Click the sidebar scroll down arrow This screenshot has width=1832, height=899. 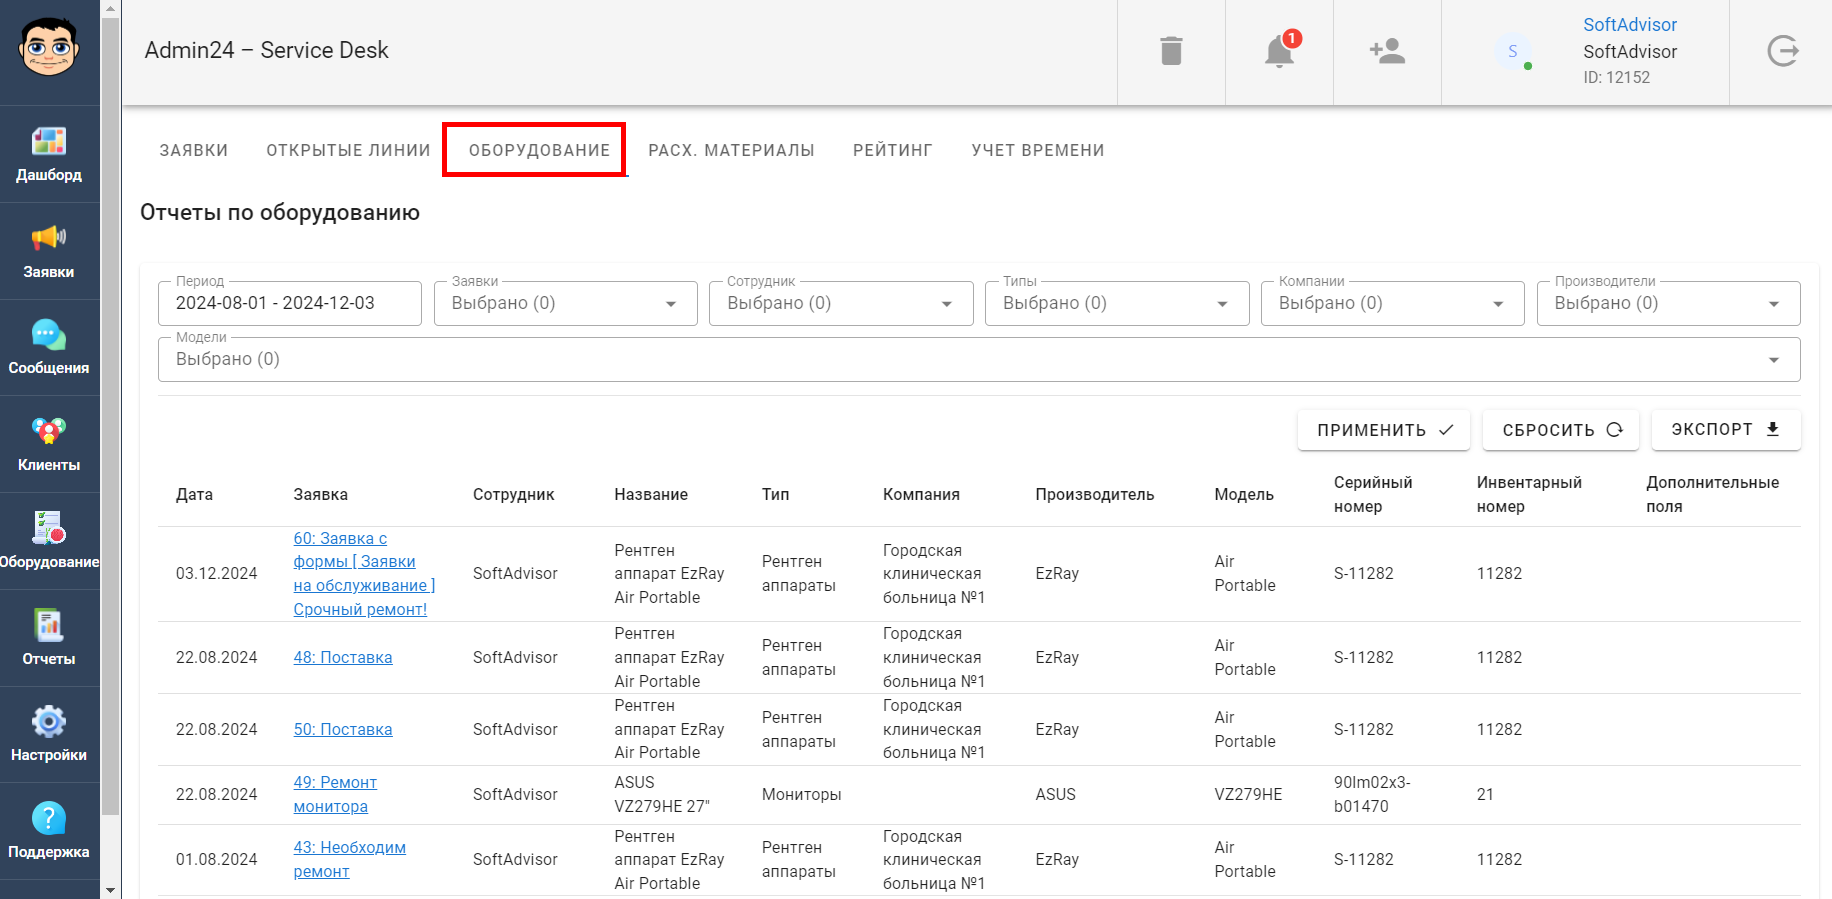110,890
